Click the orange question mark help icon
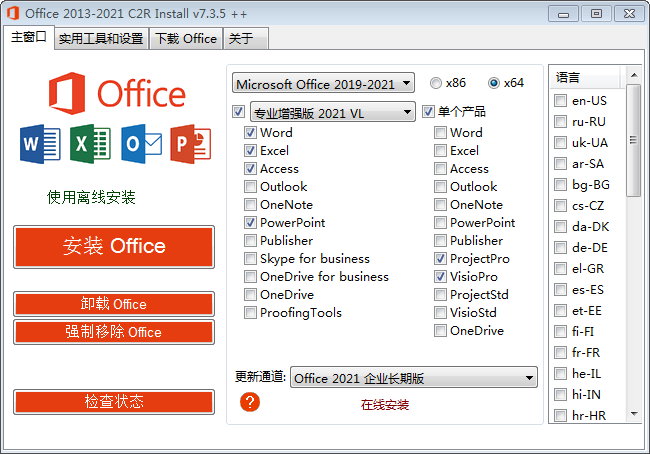The height and width of the screenshot is (454, 650). tap(250, 402)
